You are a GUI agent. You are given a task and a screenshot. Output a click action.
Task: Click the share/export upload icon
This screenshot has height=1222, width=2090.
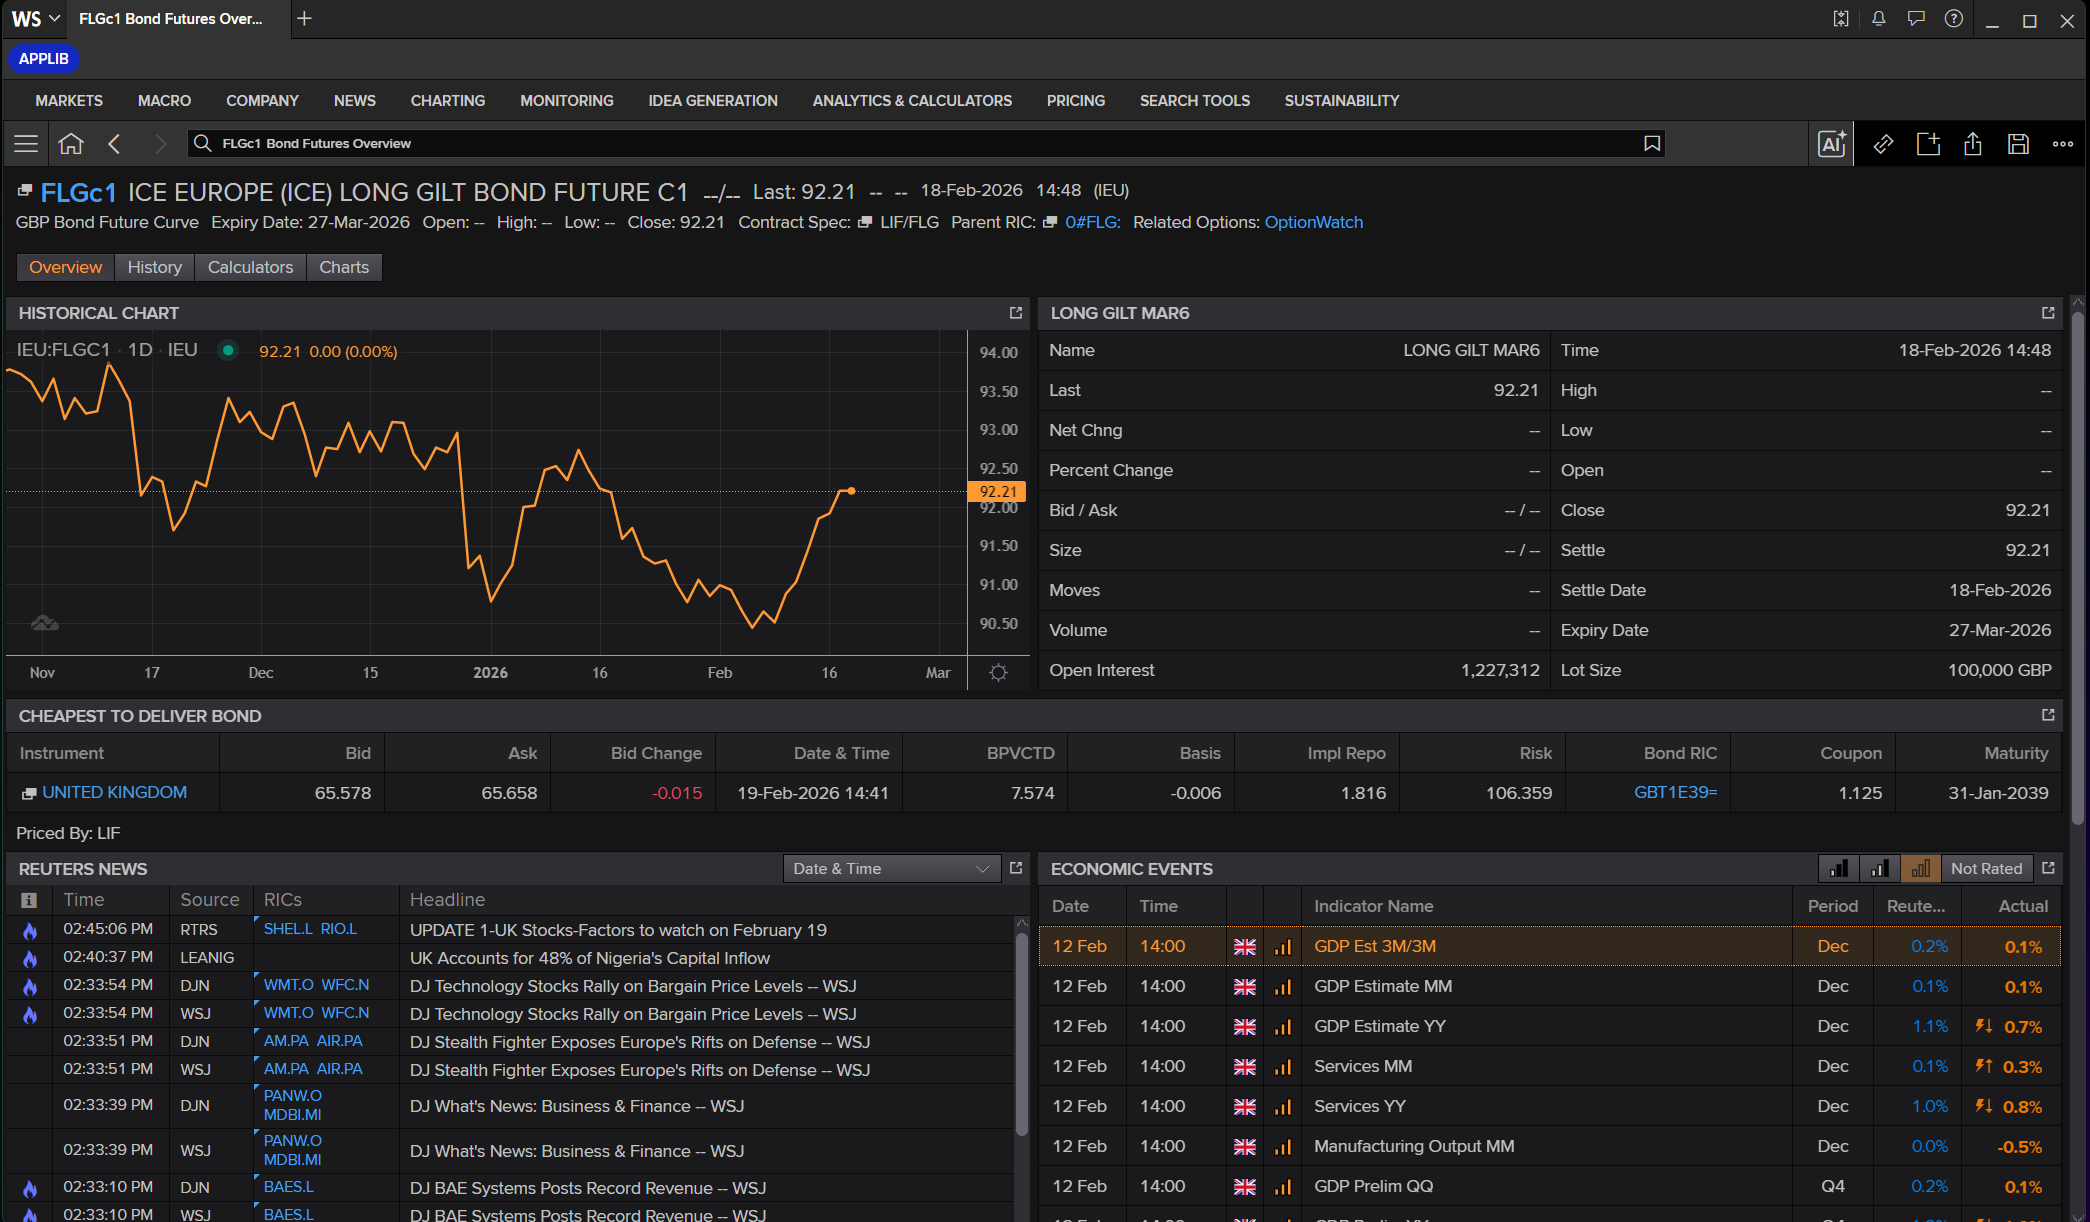tap(1973, 144)
